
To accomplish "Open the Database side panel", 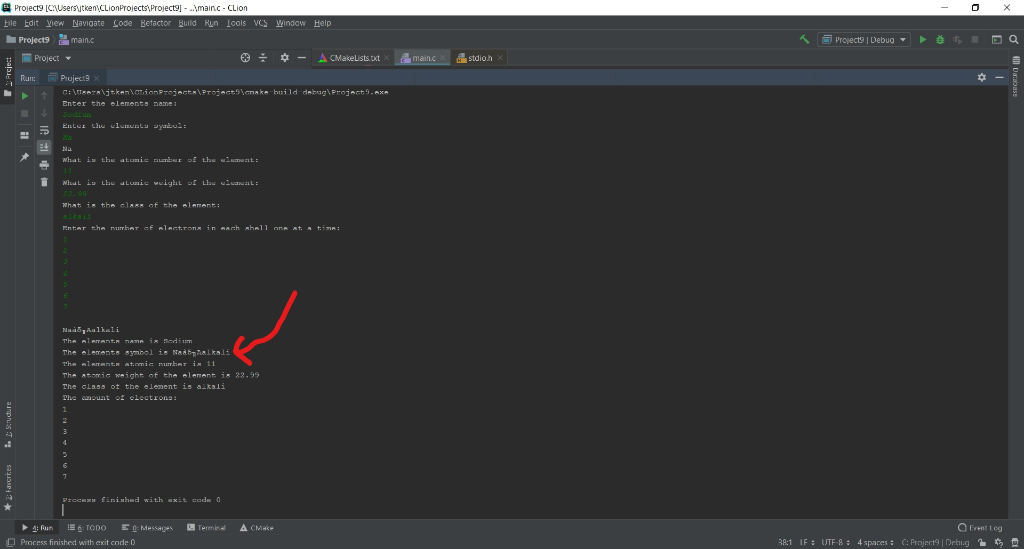I will pyautogui.click(x=1016, y=76).
